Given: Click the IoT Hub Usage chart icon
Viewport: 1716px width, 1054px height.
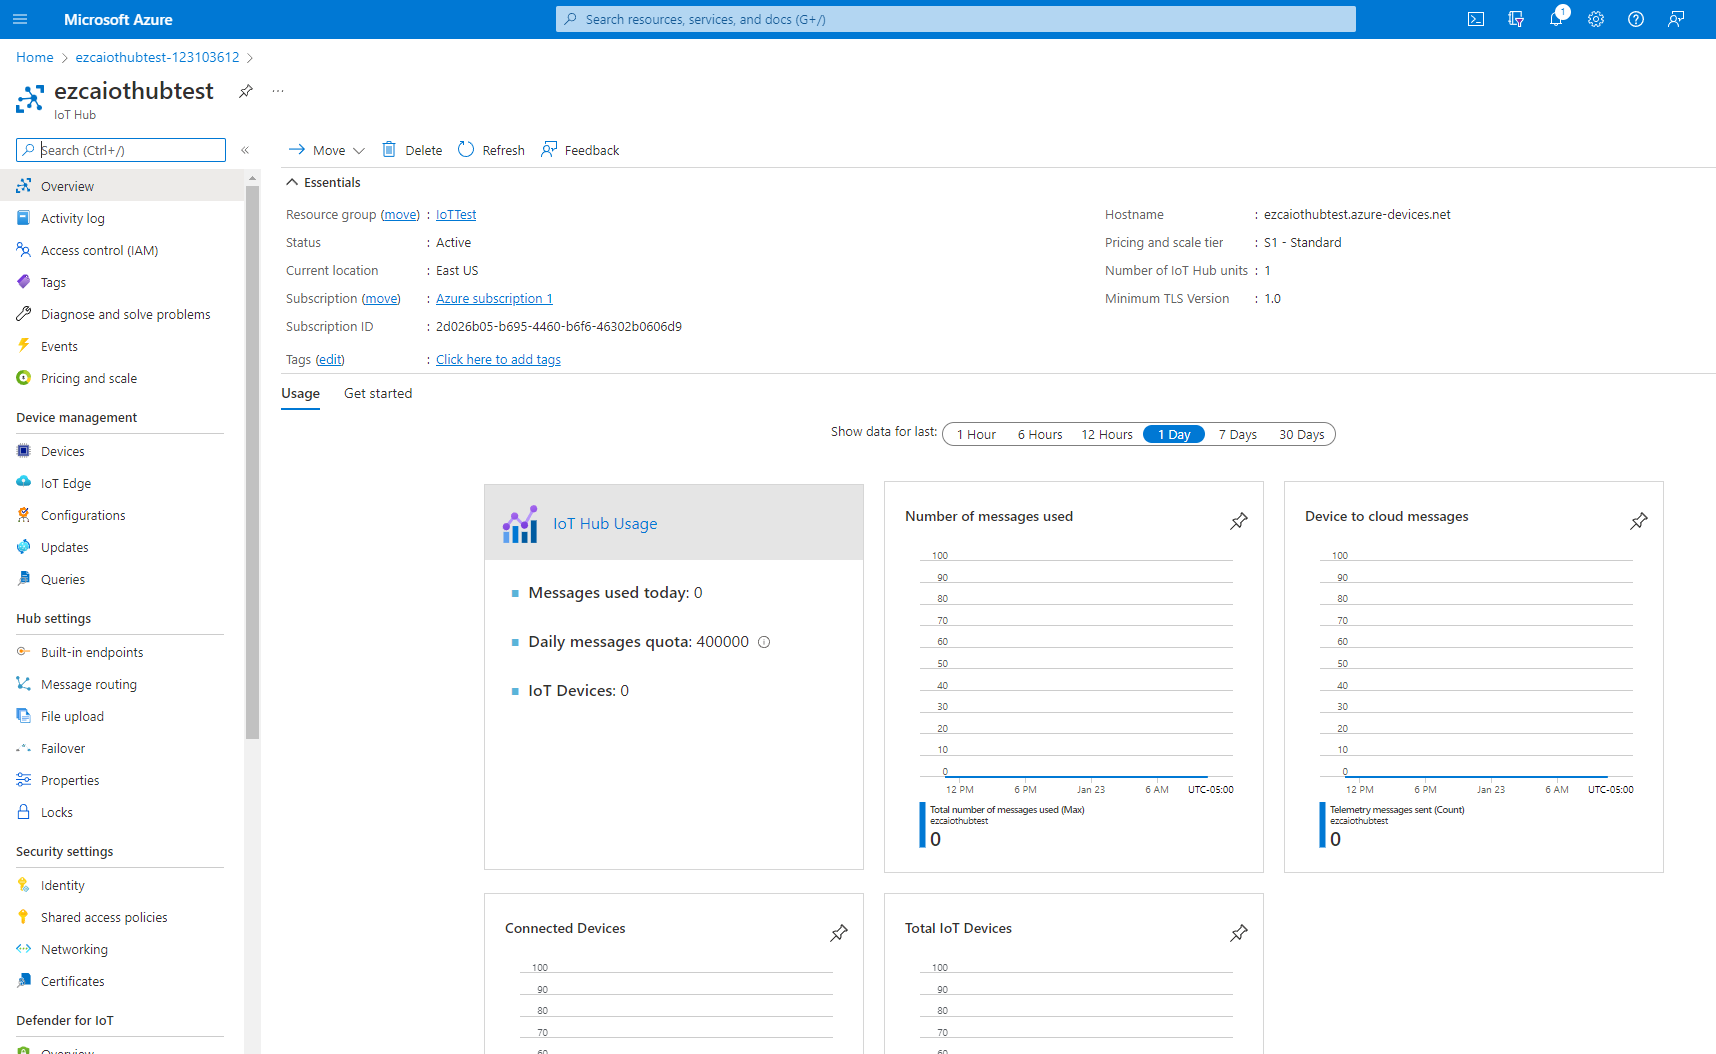Looking at the screenshot, I should (520, 524).
